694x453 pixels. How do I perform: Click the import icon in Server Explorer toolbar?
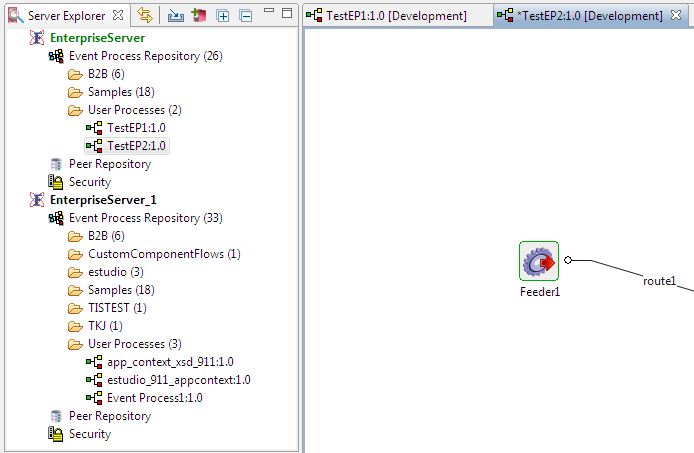click(x=176, y=15)
